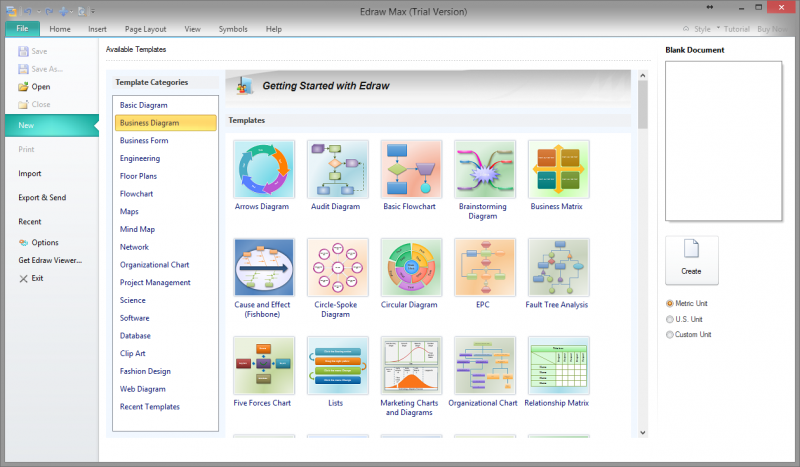The height and width of the screenshot is (467, 800).
Task: Click the Open folder icon
Action: coord(23,87)
